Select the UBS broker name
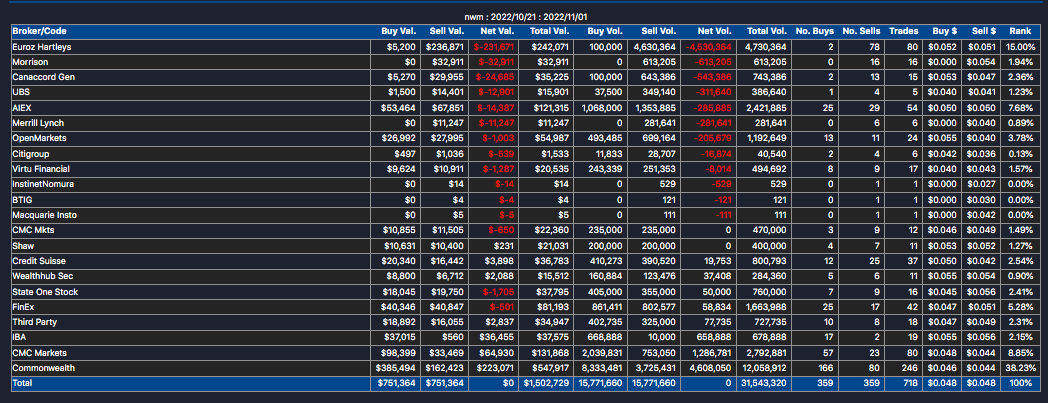 point(21,93)
